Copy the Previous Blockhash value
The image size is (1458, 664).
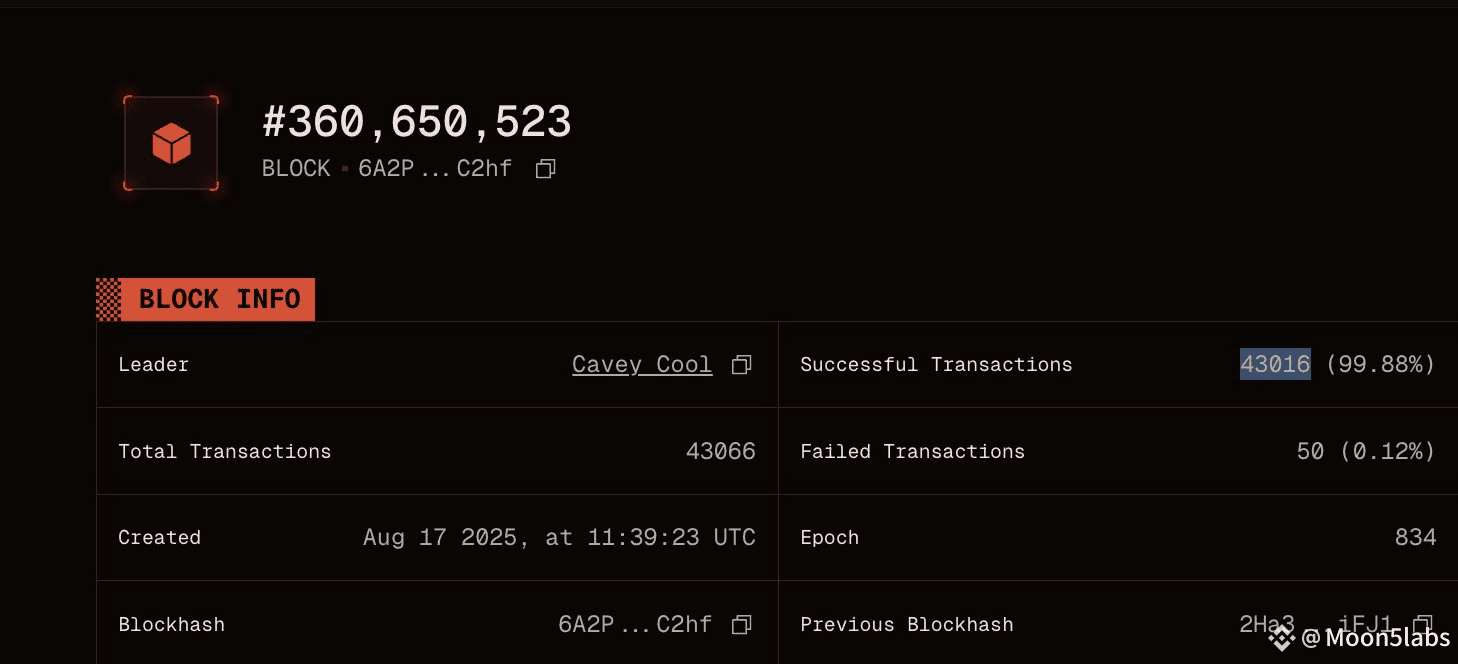click(1423, 625)
